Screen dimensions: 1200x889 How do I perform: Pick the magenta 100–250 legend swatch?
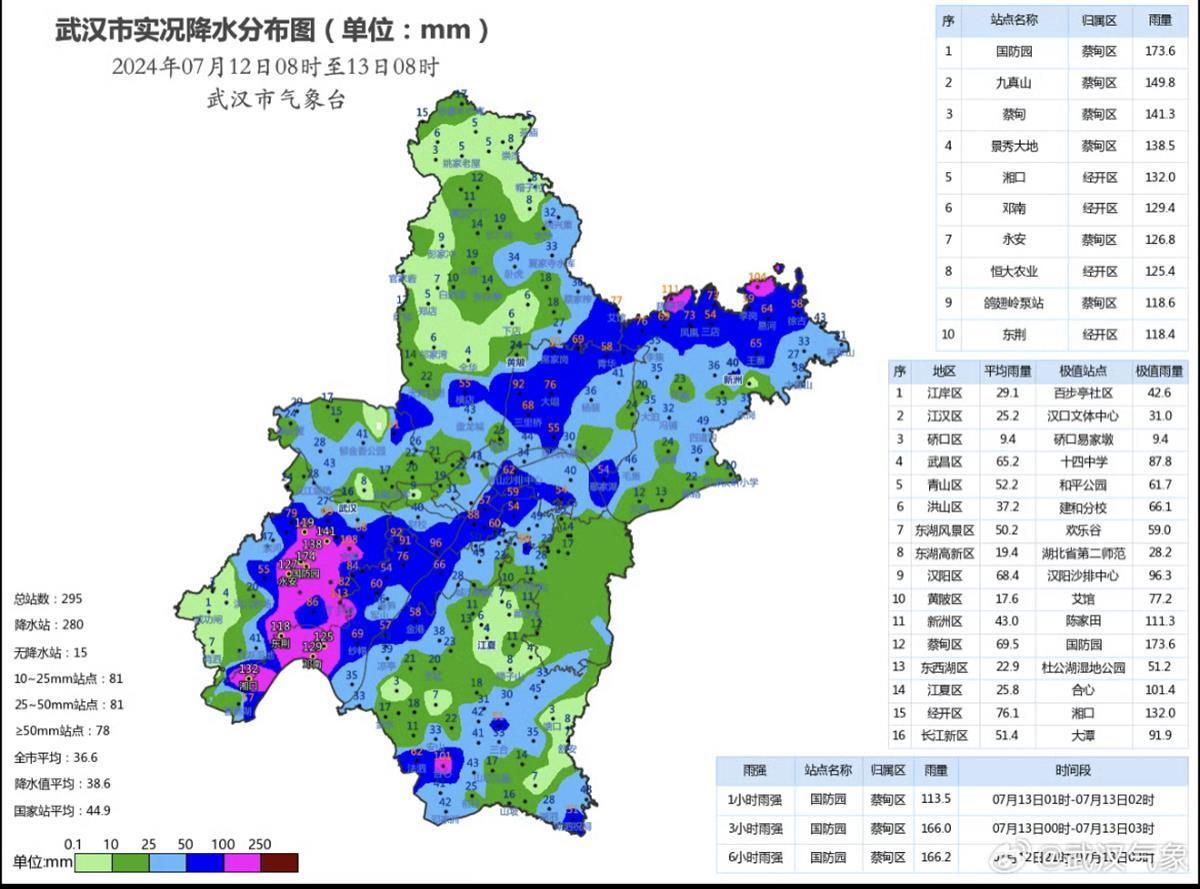coord(242,863)
